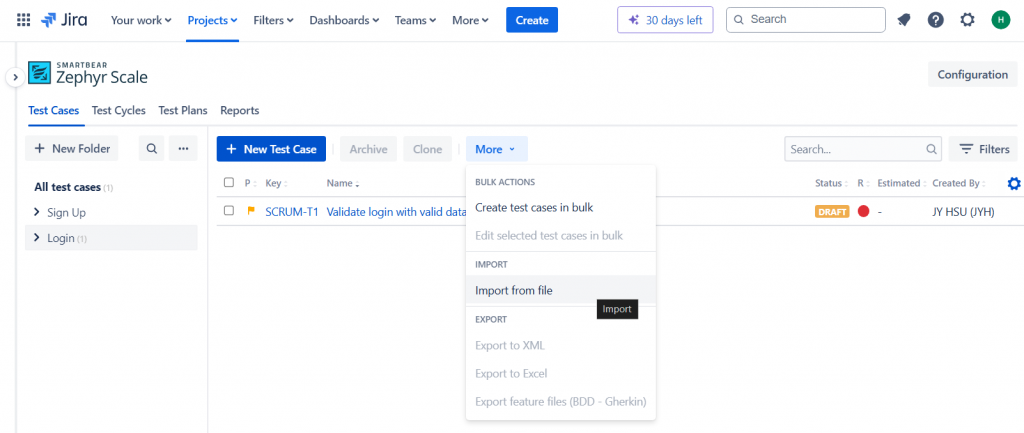Focus the test case Search... field
Viewport: 1024px width, 433px height.
863,149
